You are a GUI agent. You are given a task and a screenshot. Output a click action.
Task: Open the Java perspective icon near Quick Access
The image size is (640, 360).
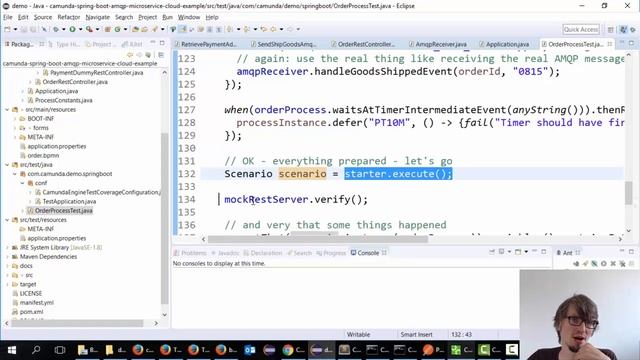(623, 29)
